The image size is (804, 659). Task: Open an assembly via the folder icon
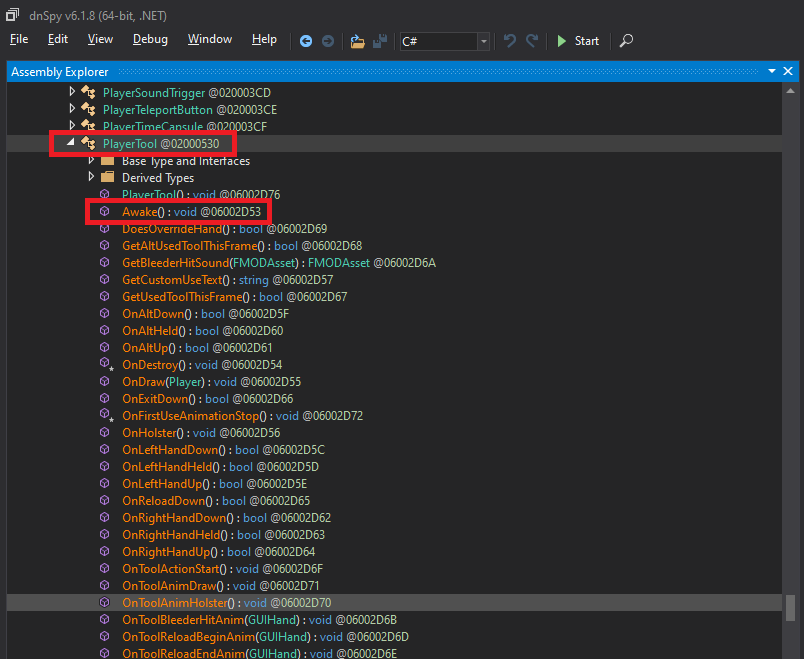pyautogui.click(x=357, y=41)
